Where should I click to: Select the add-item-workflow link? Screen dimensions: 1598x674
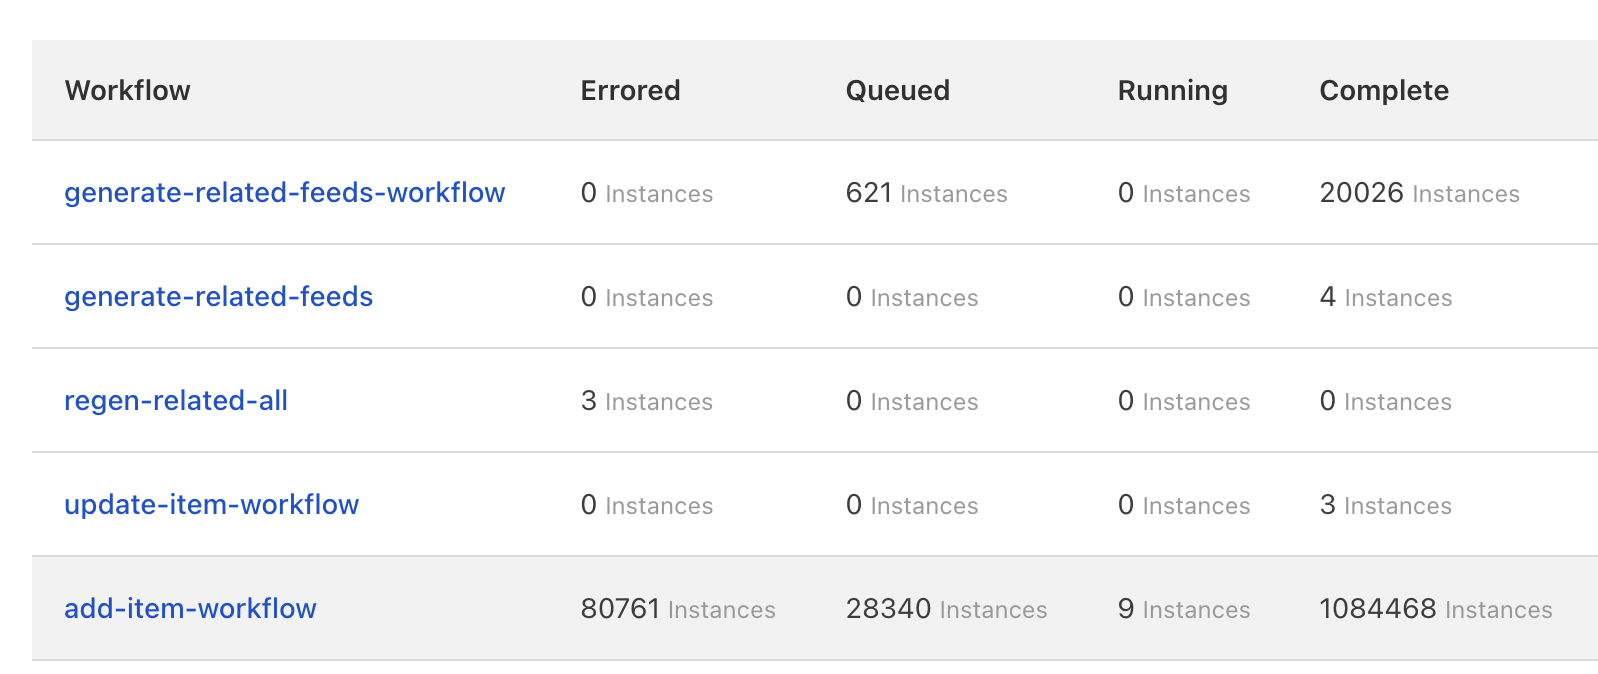click(x=190, y=609)
